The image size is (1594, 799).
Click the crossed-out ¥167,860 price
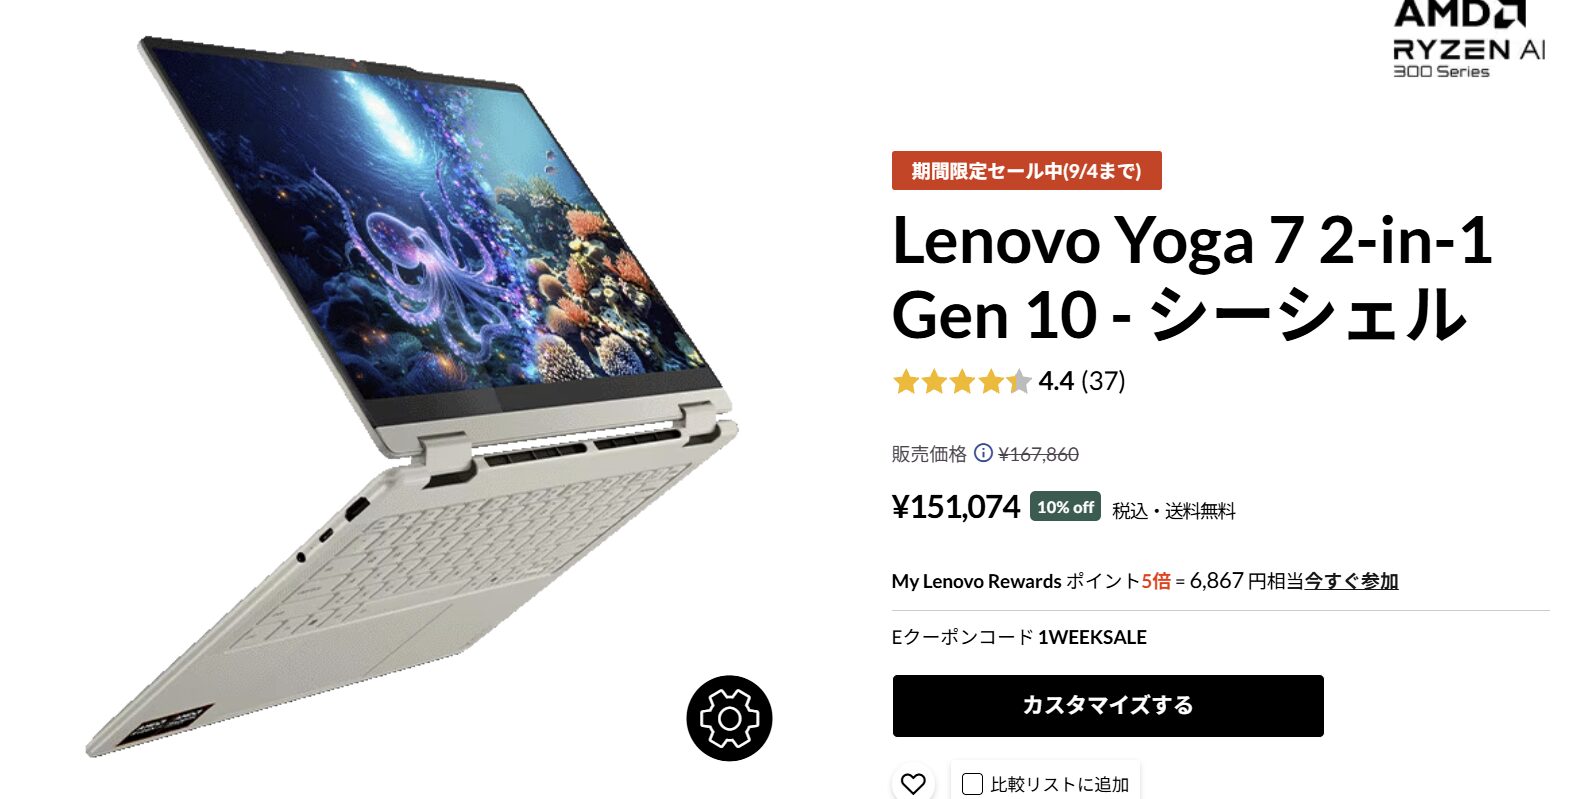(1039, 454)
